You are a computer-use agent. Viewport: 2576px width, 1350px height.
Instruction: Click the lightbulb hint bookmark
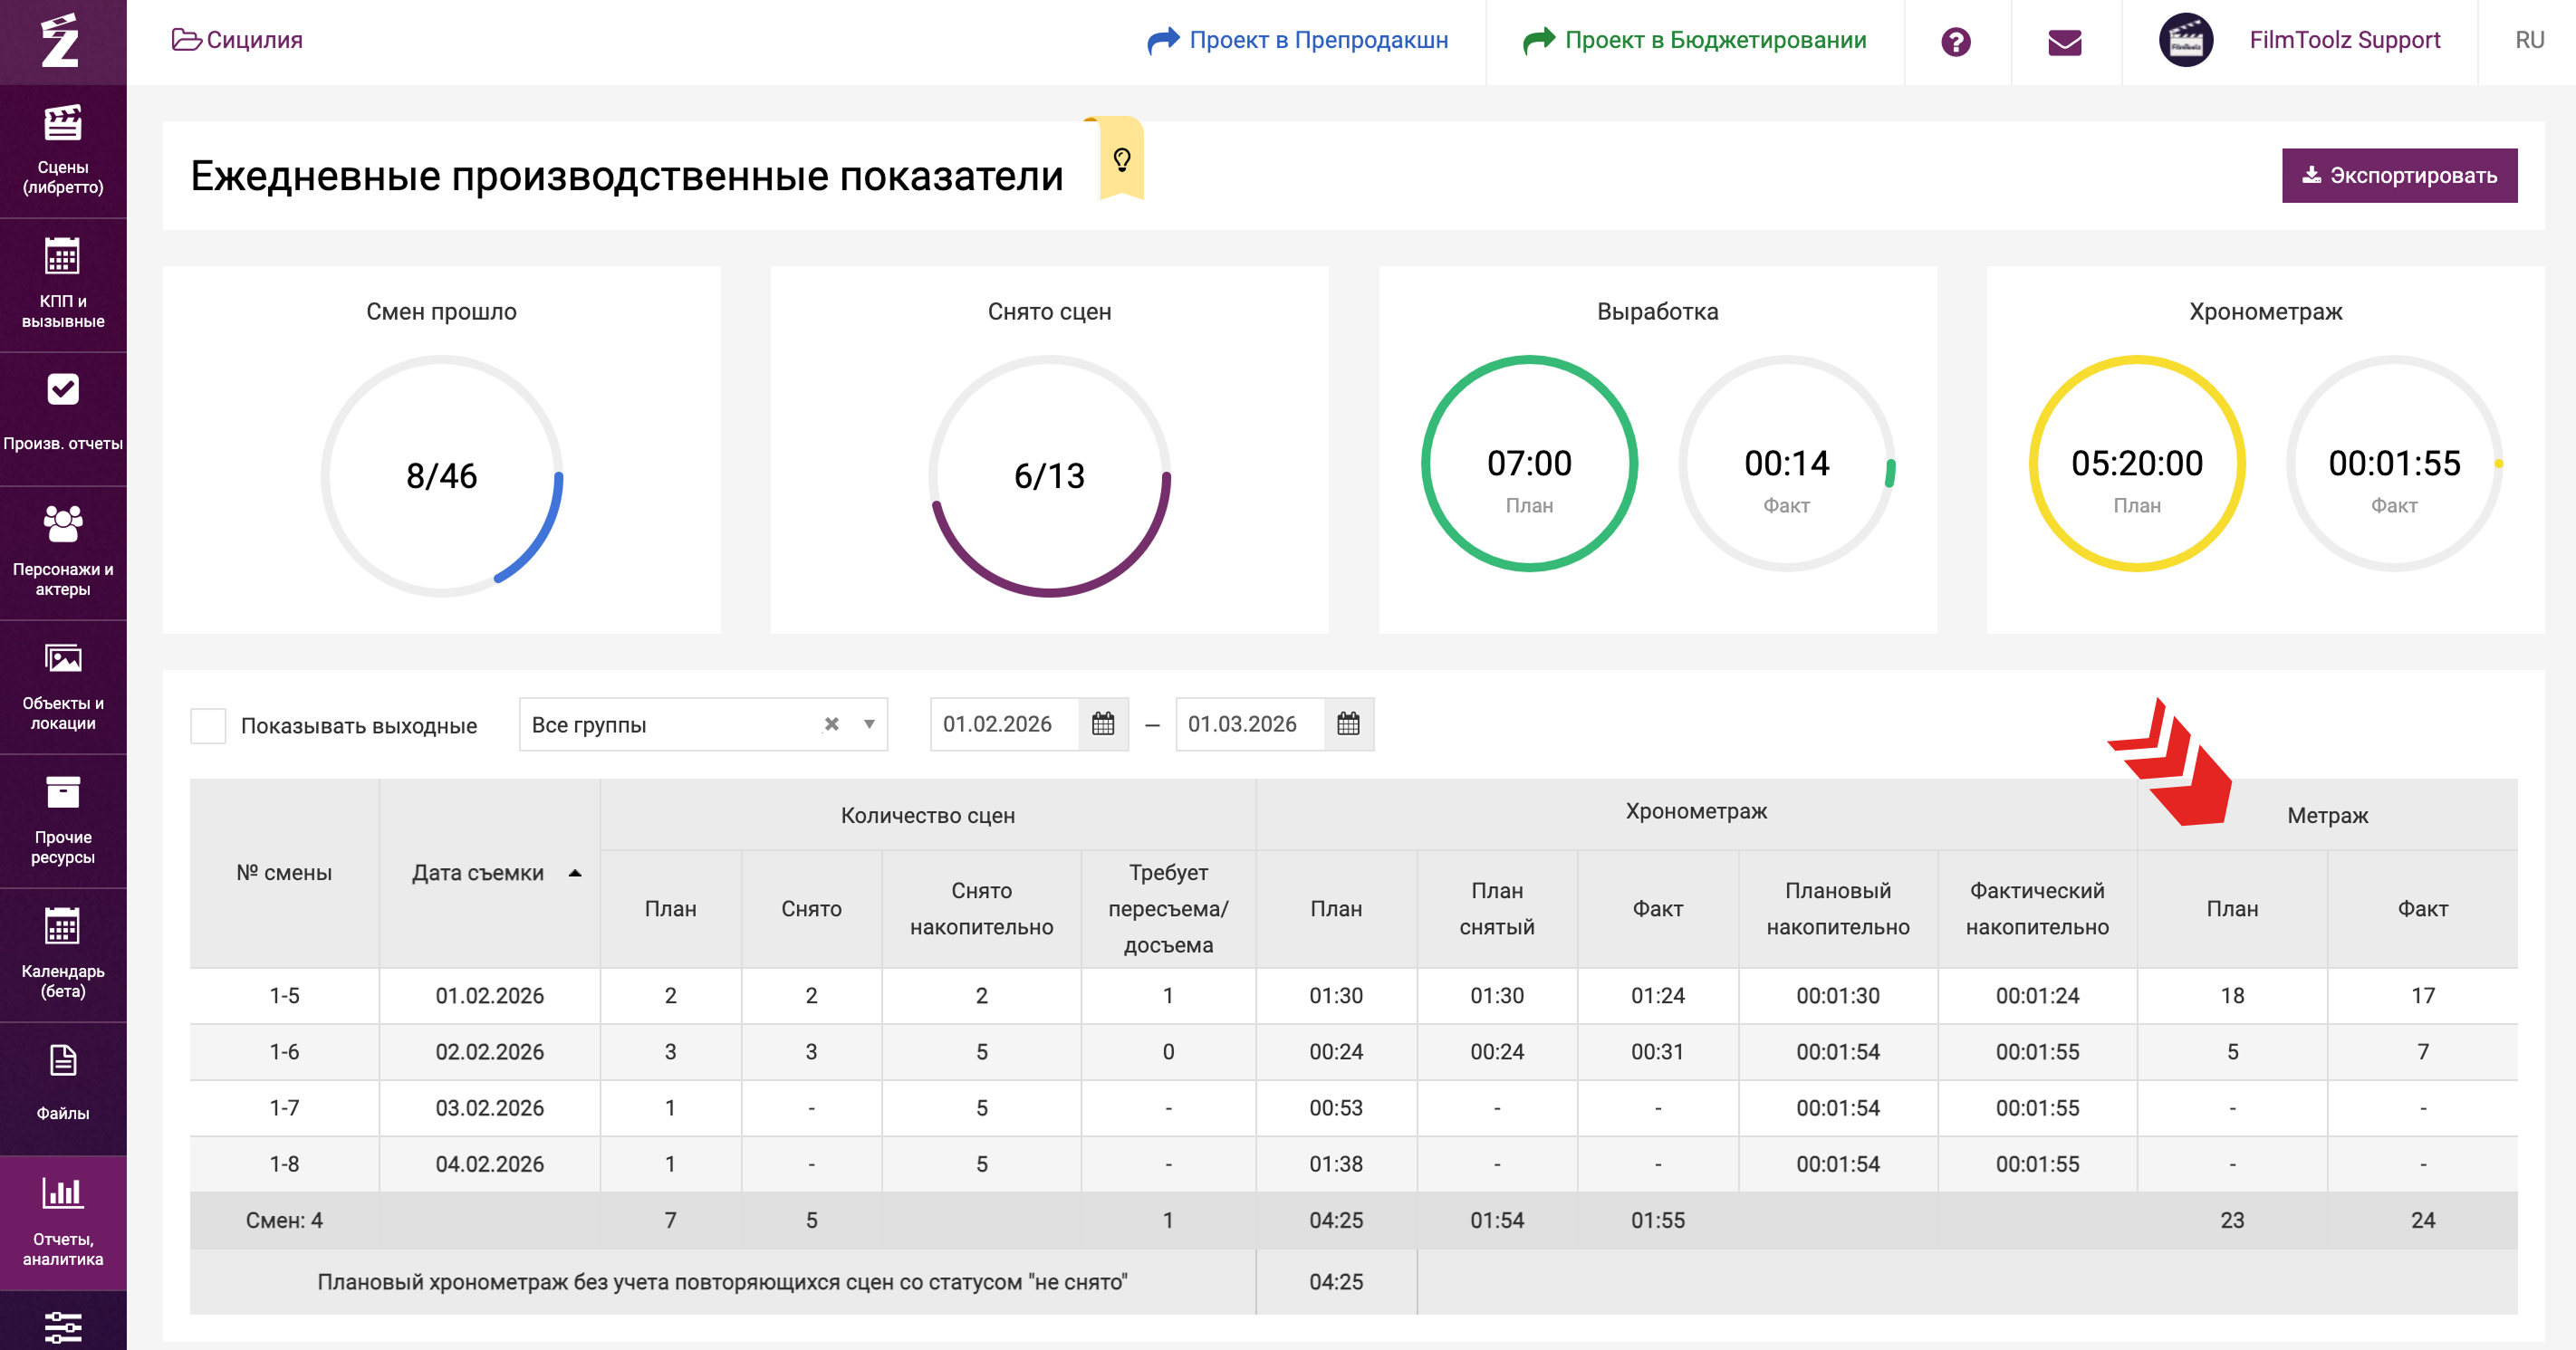coord(1121,160)
